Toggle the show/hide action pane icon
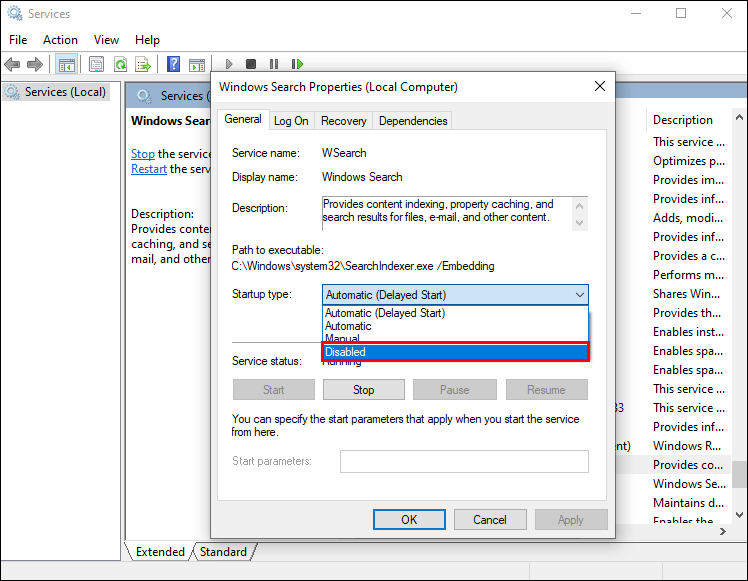This screenshot has height=581, width=748. (x=197, y=64)
